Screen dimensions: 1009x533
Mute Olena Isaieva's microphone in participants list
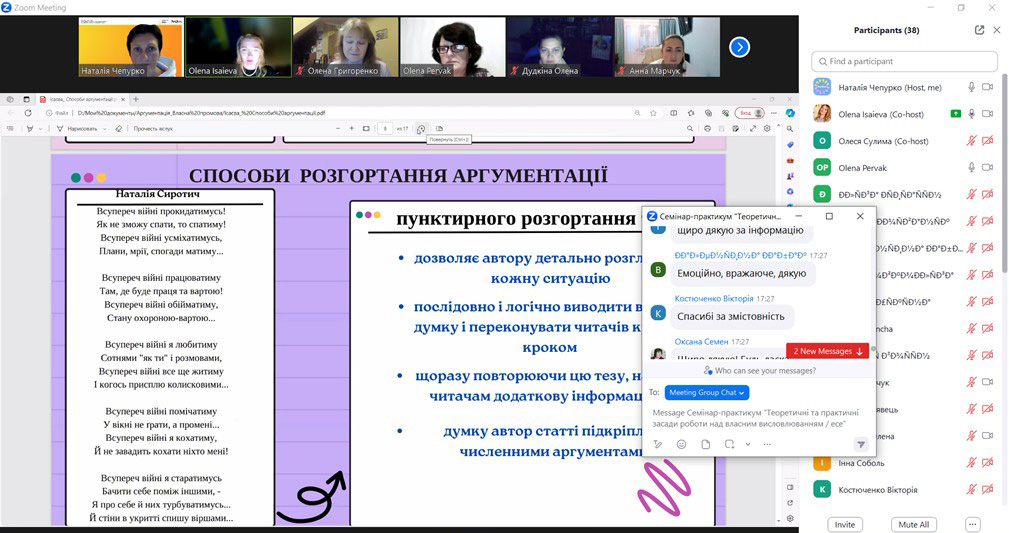(x=972, y=114)
